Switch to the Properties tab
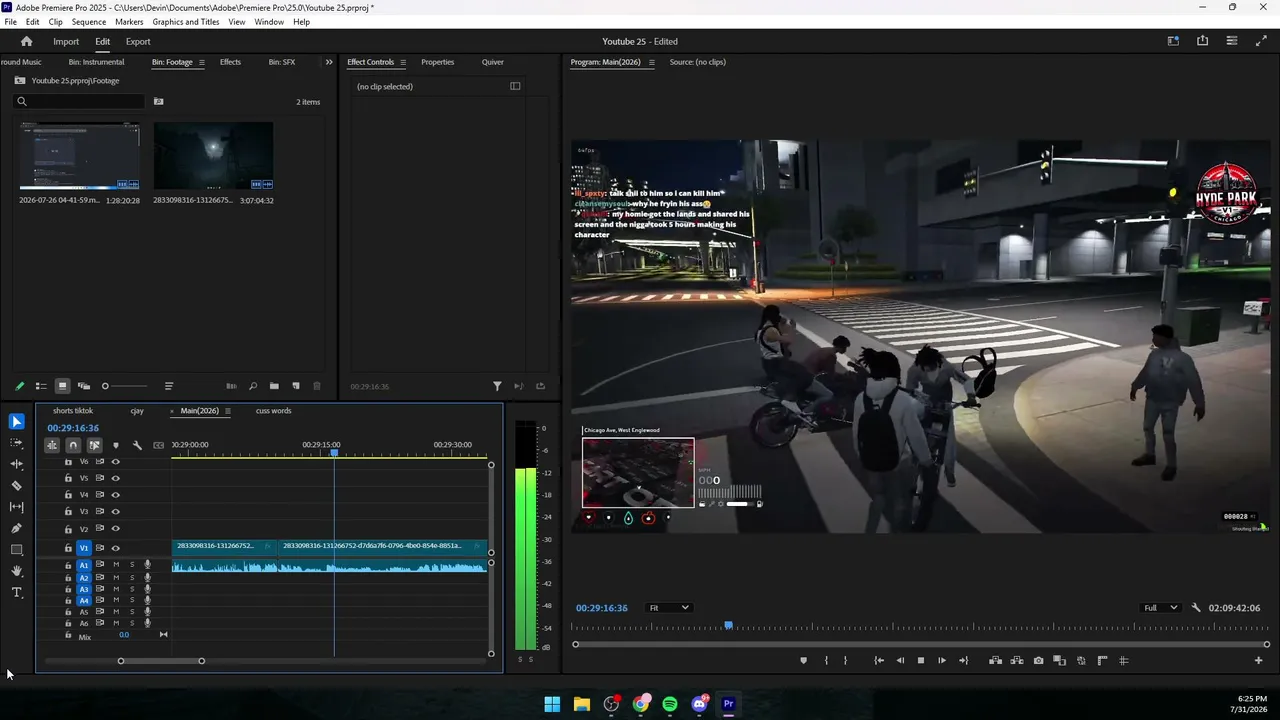Viewport: 1280px width, 720px height. click(437, 62)
